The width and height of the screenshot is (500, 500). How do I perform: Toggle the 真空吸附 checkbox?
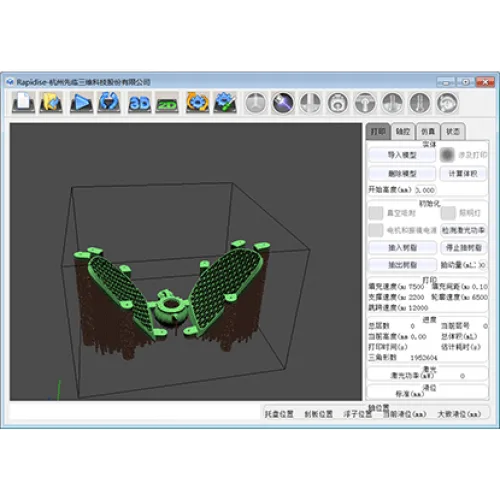pyautogui.click(x=376, y=213)
